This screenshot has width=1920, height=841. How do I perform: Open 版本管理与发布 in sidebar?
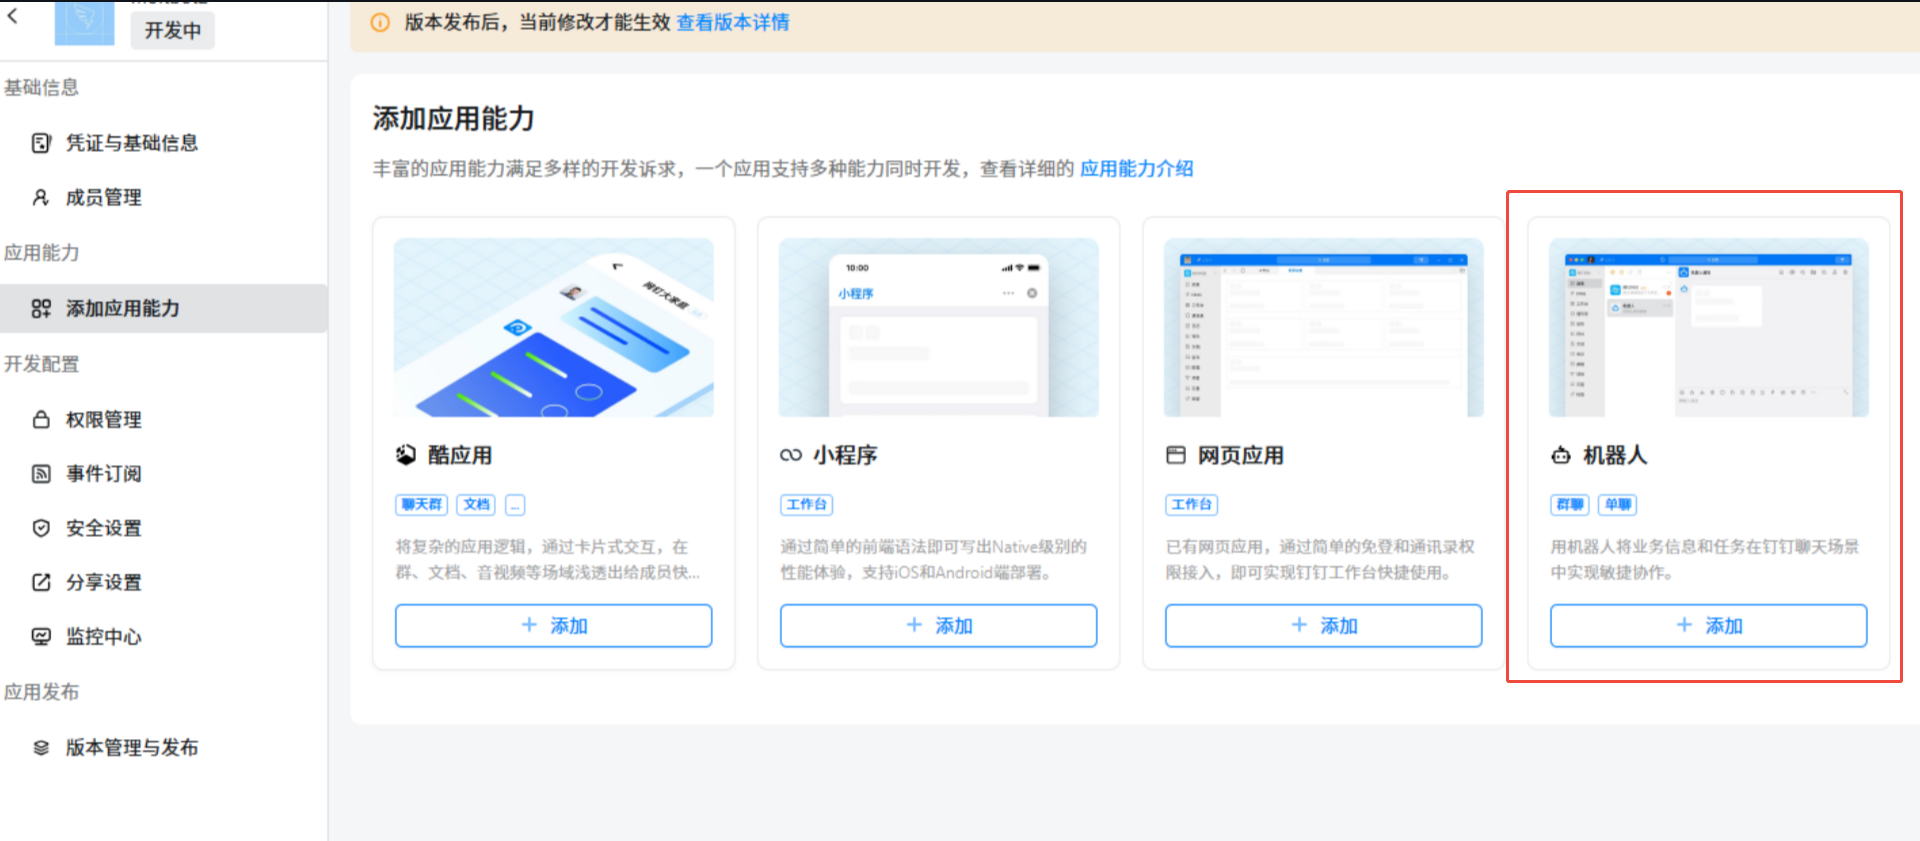pos(131,748)
